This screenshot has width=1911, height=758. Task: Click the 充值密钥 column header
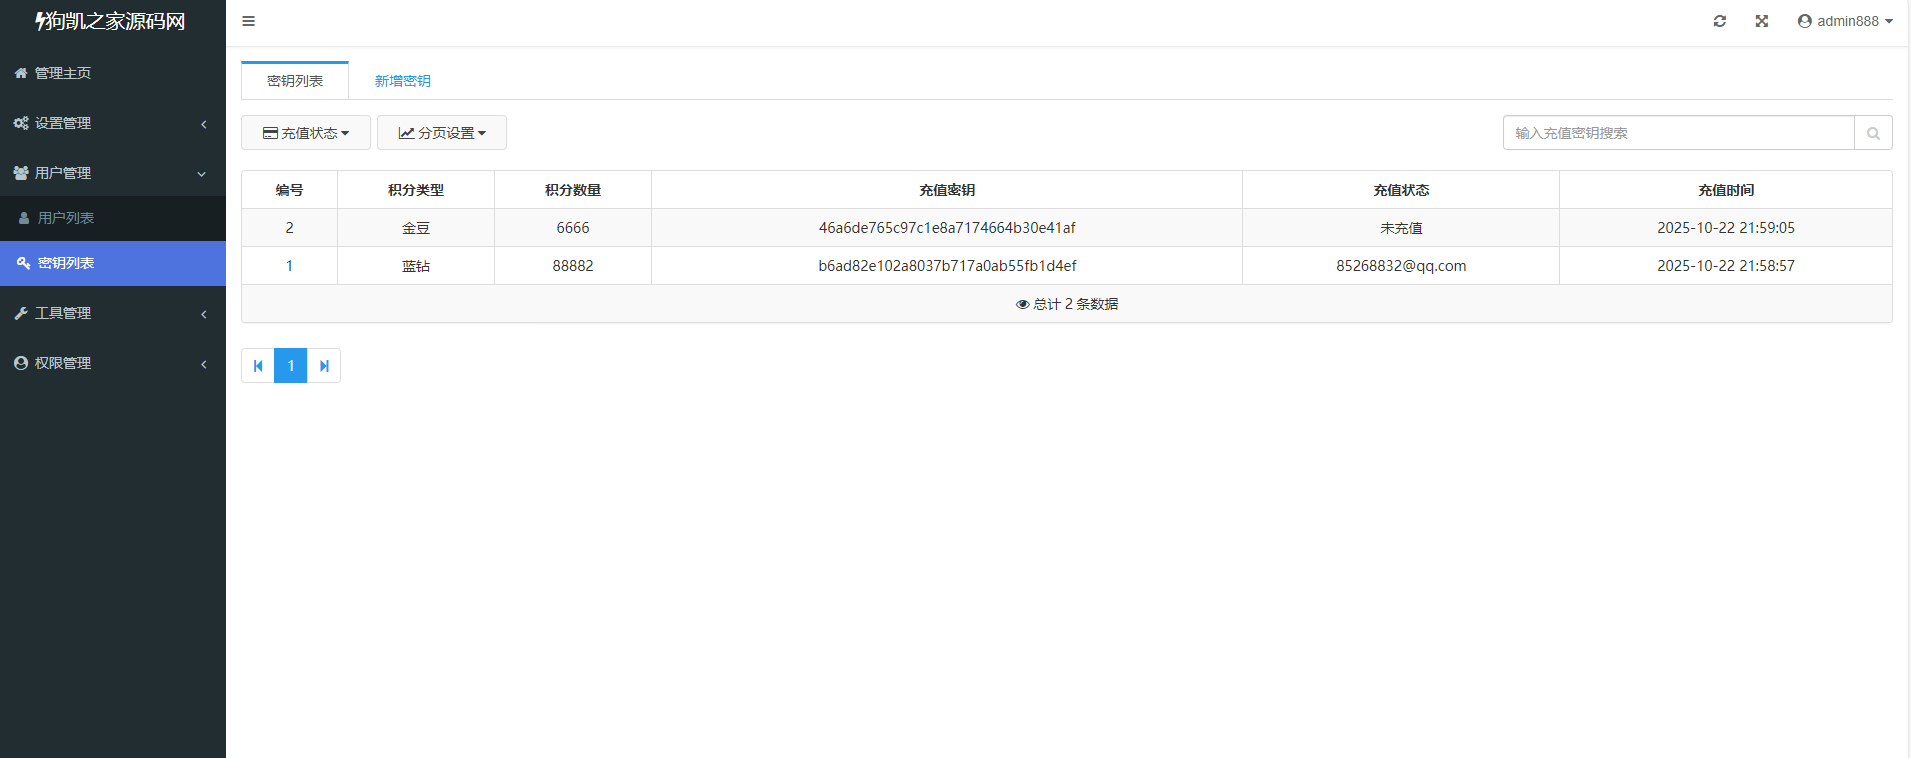[947, 190]
